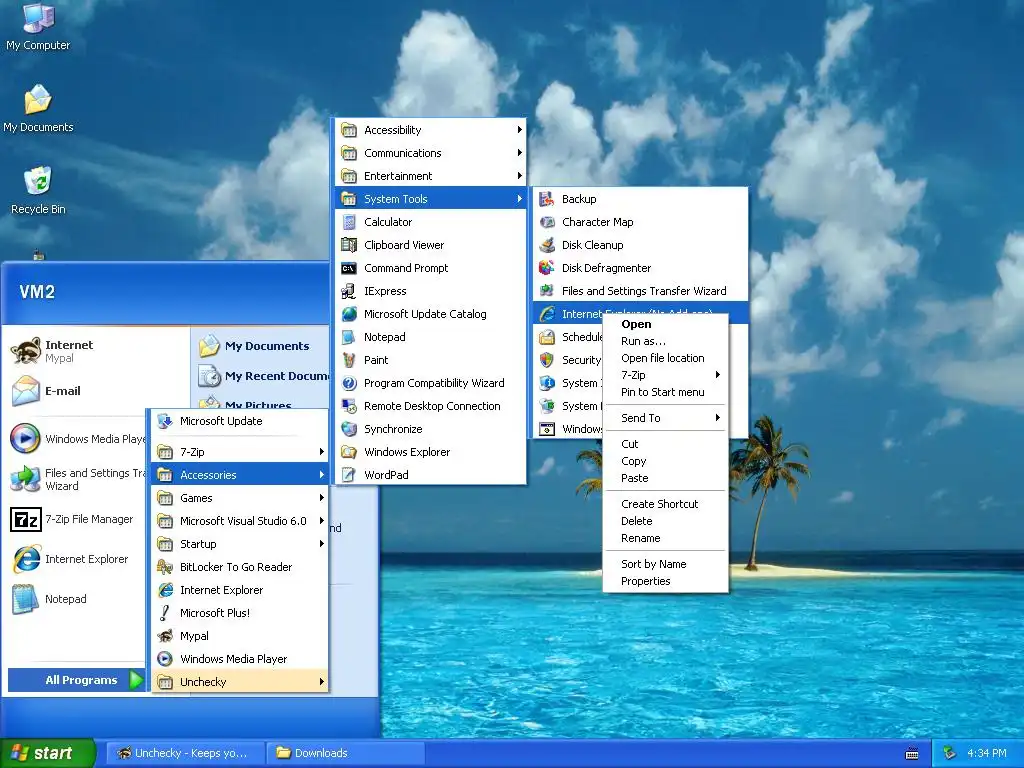Viewport: 1024px width, 768px height.
Task: Expand the Send To context submenu
Action: pos(665,418)
